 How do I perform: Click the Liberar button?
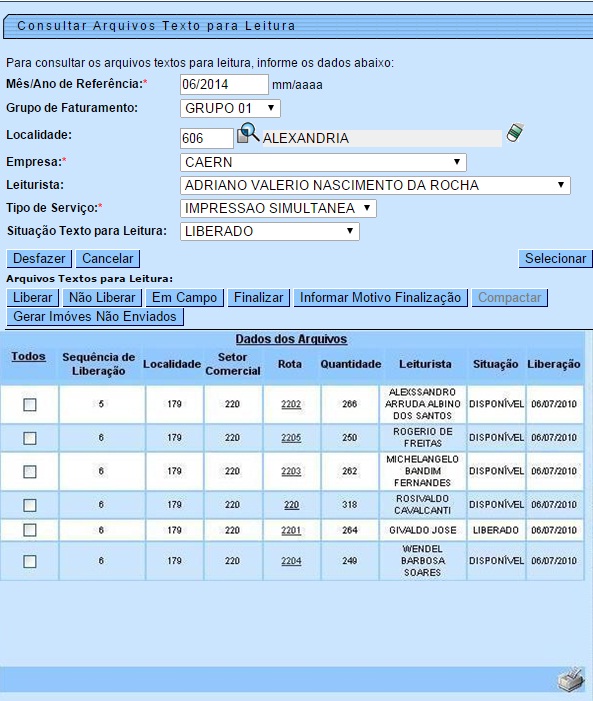click(32, 298)
